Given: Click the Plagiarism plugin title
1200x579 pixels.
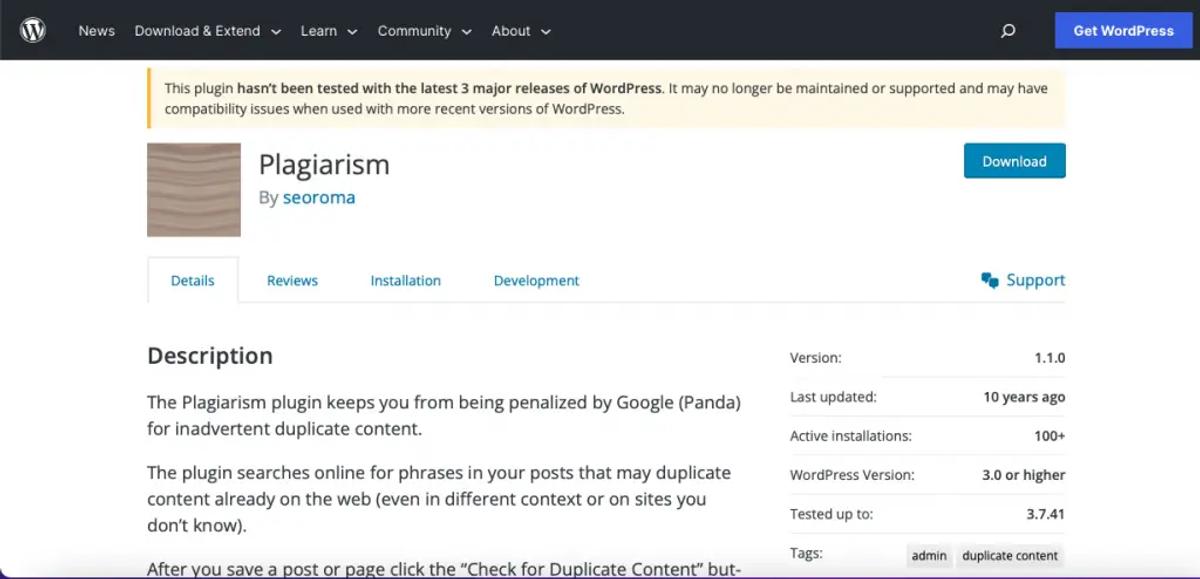Looking at the screenshot, I should [324, 164].
